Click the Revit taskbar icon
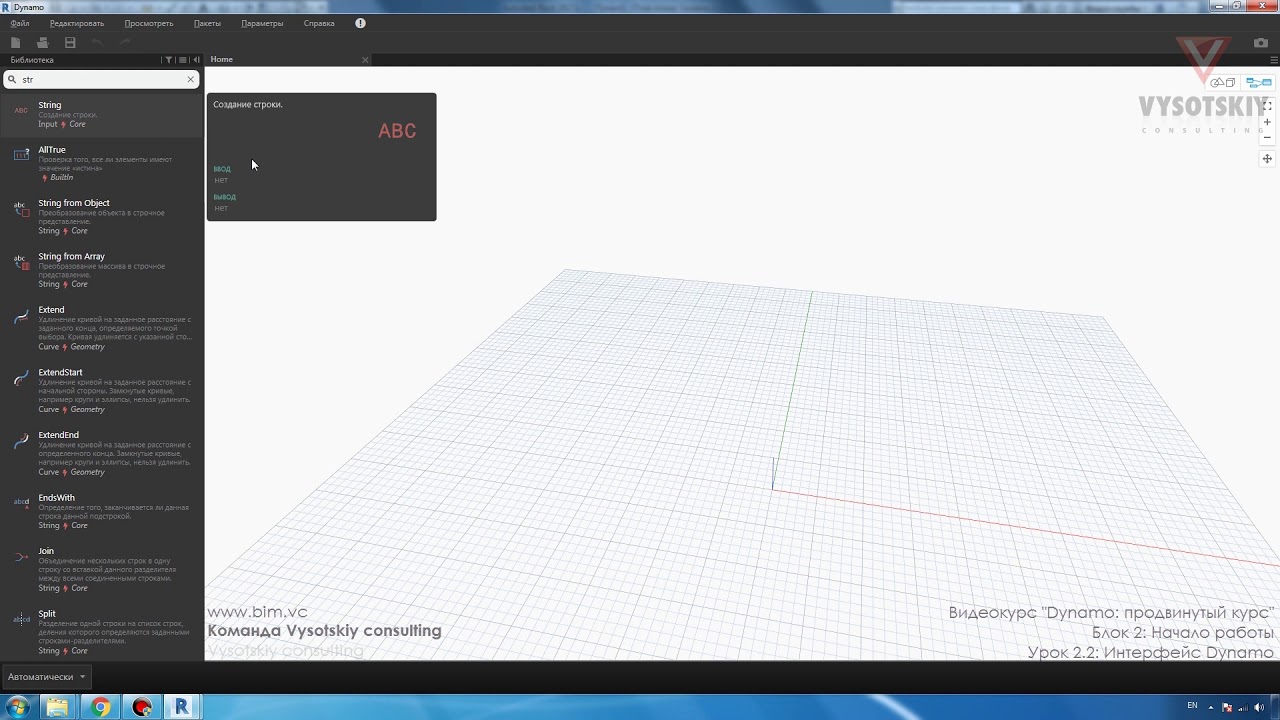Image resolution: width=1280 pixels, height=720 pixels. pyautogui.click(x=182, y=707)
